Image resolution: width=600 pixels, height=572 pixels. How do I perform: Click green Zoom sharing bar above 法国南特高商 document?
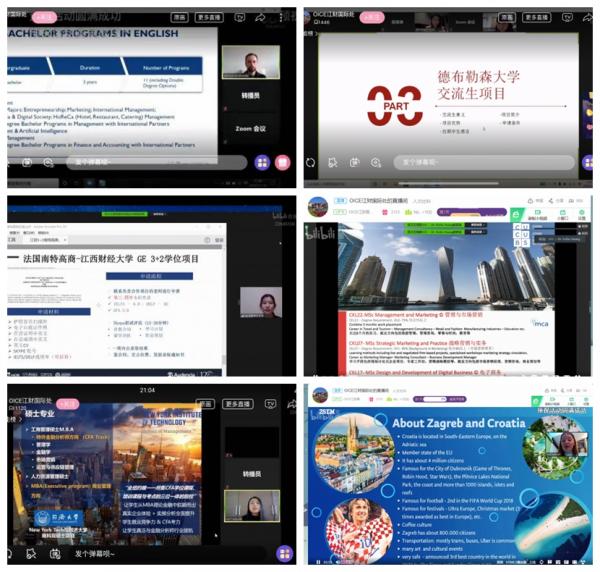pos(124,214)
